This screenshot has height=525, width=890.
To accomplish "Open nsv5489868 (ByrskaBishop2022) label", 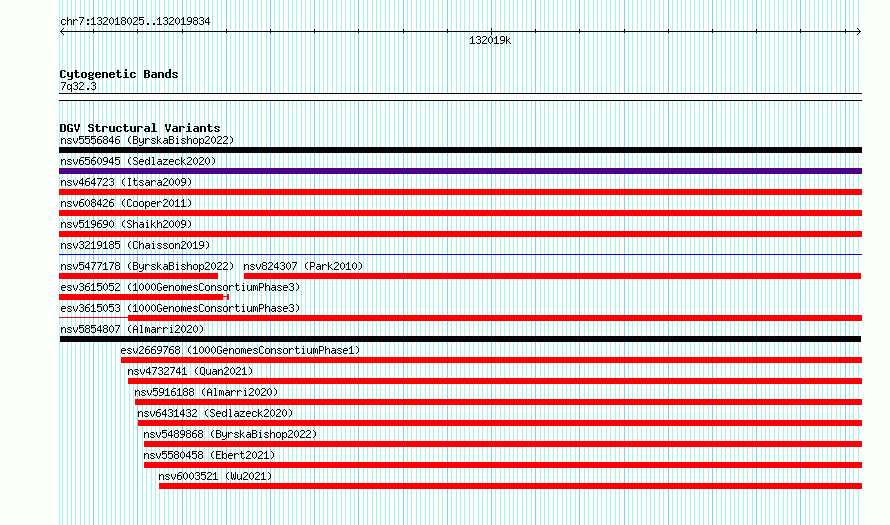I will click(x=230, y=434).
